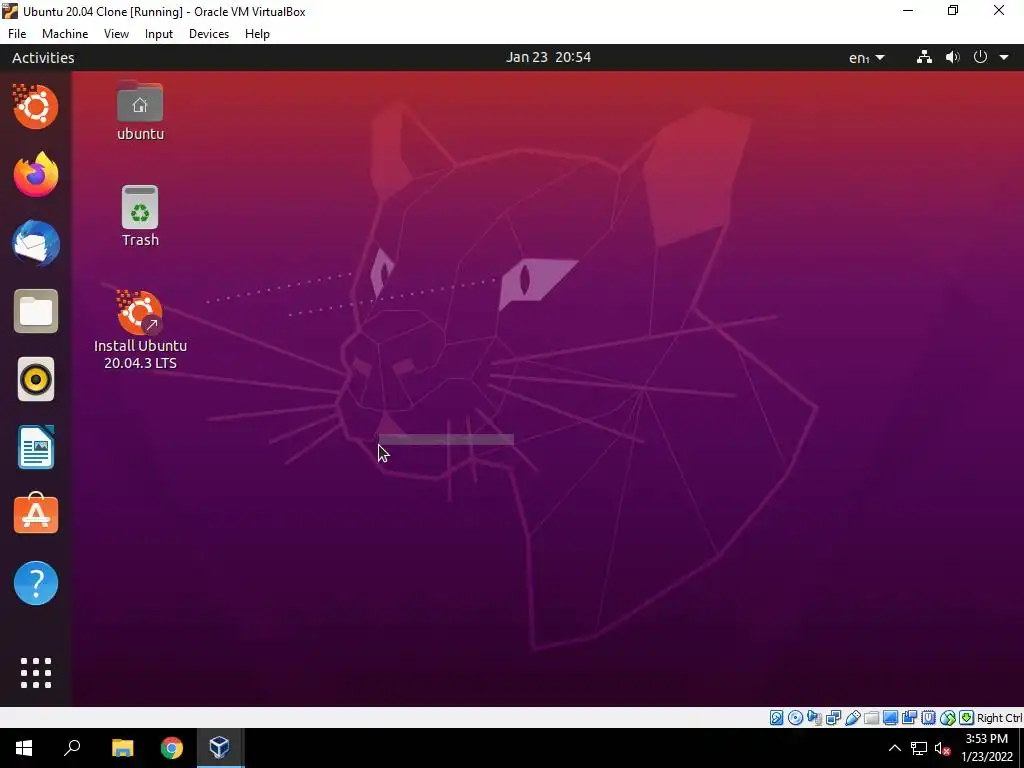Select the ubuntu home folder on desktop

pos(140,111)
